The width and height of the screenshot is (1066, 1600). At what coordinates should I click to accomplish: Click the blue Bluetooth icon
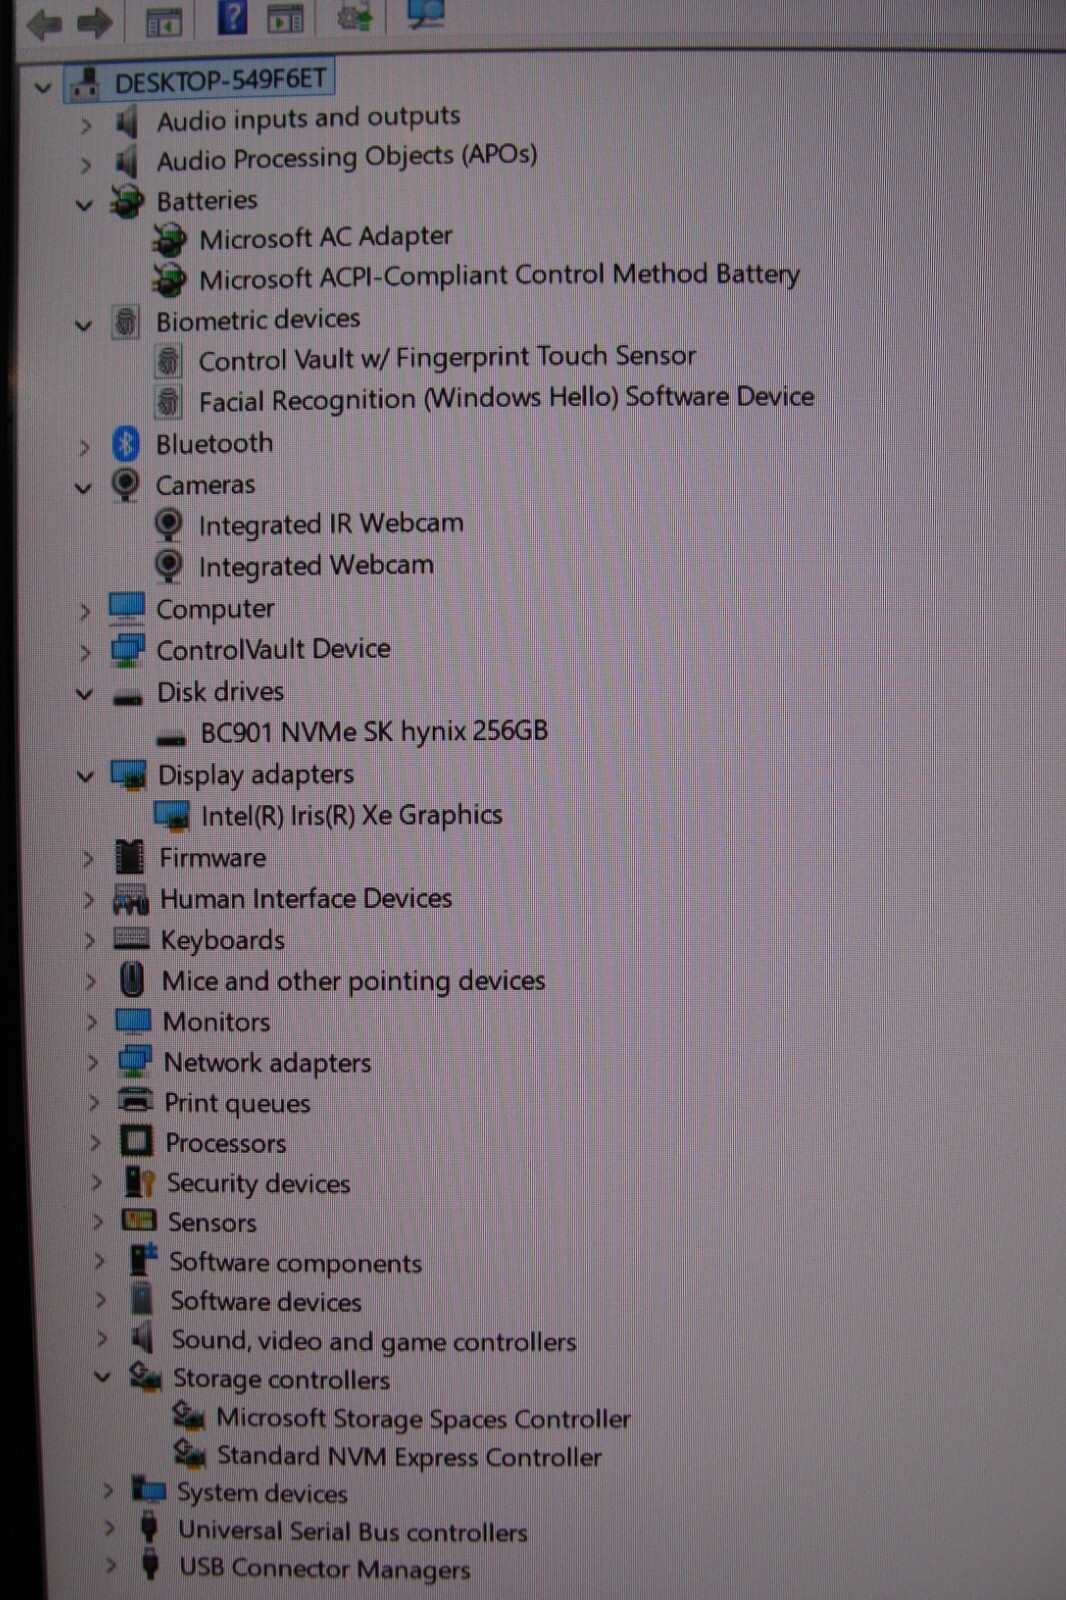[126, 444]
